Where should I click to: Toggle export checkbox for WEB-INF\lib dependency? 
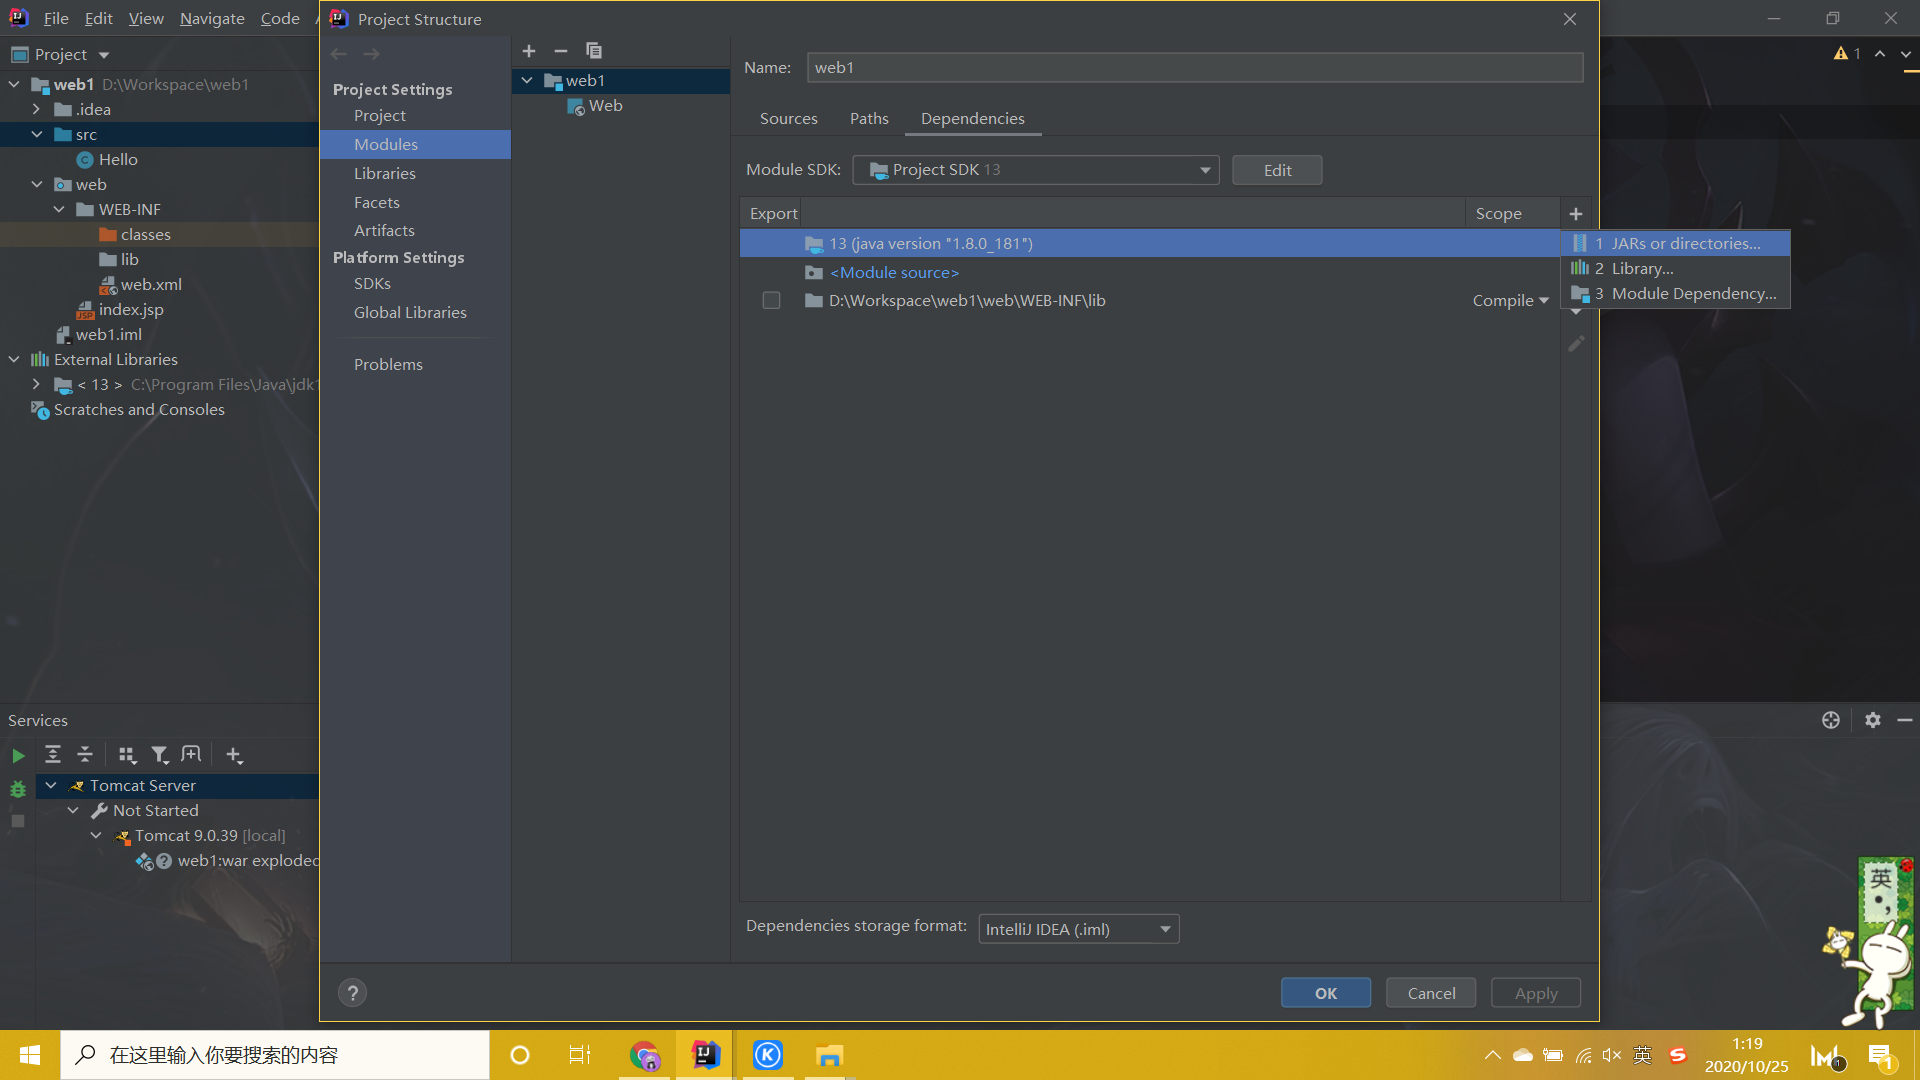(771, 301)
